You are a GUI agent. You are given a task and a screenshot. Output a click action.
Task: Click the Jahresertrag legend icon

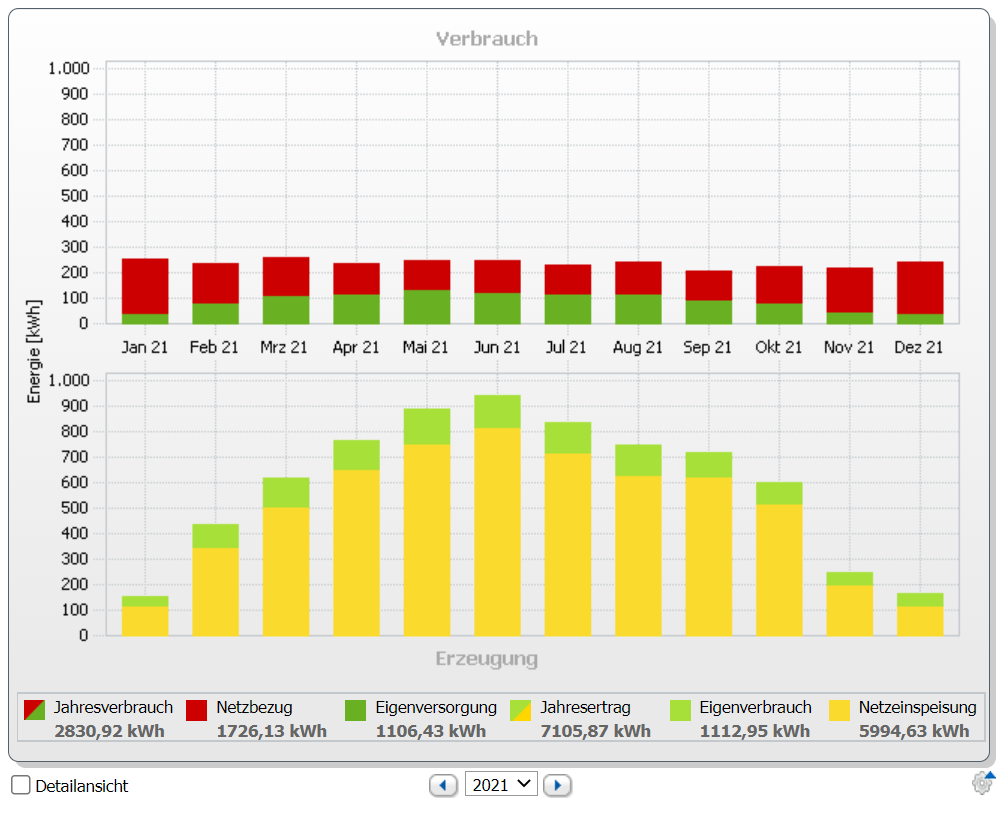(x=520, y=710)
